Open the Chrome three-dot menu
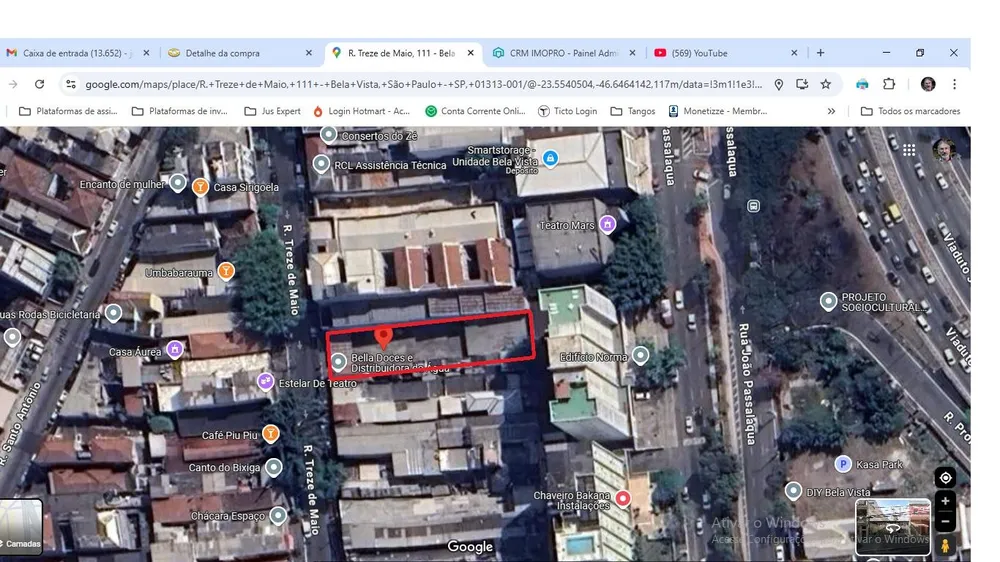Screen dimensions: 1000x562 (x=954, y=84)
